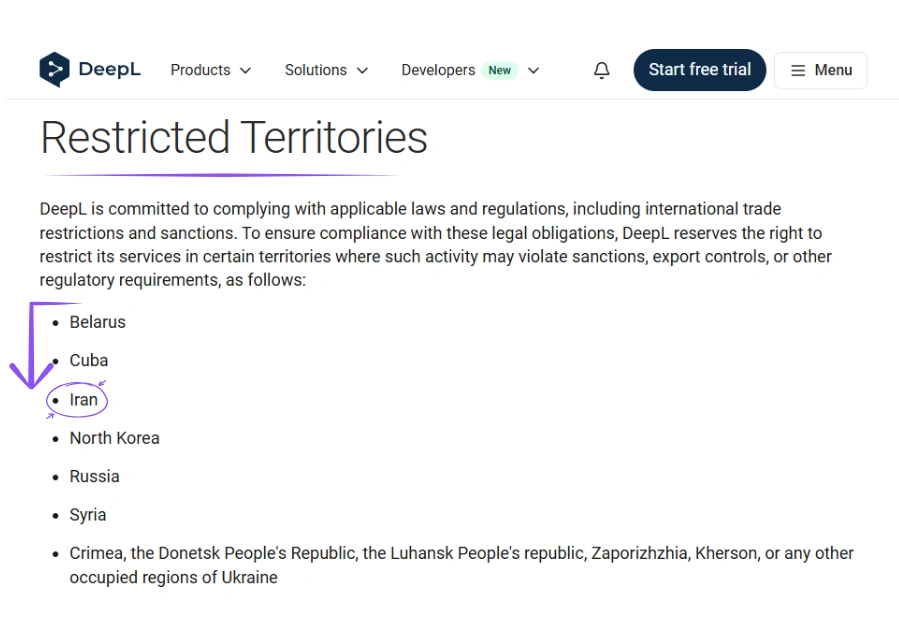This screenshot has width=899, height=635.
Task: Click the hamburger lines icon beside Menu
Action: tap(798, 70)
